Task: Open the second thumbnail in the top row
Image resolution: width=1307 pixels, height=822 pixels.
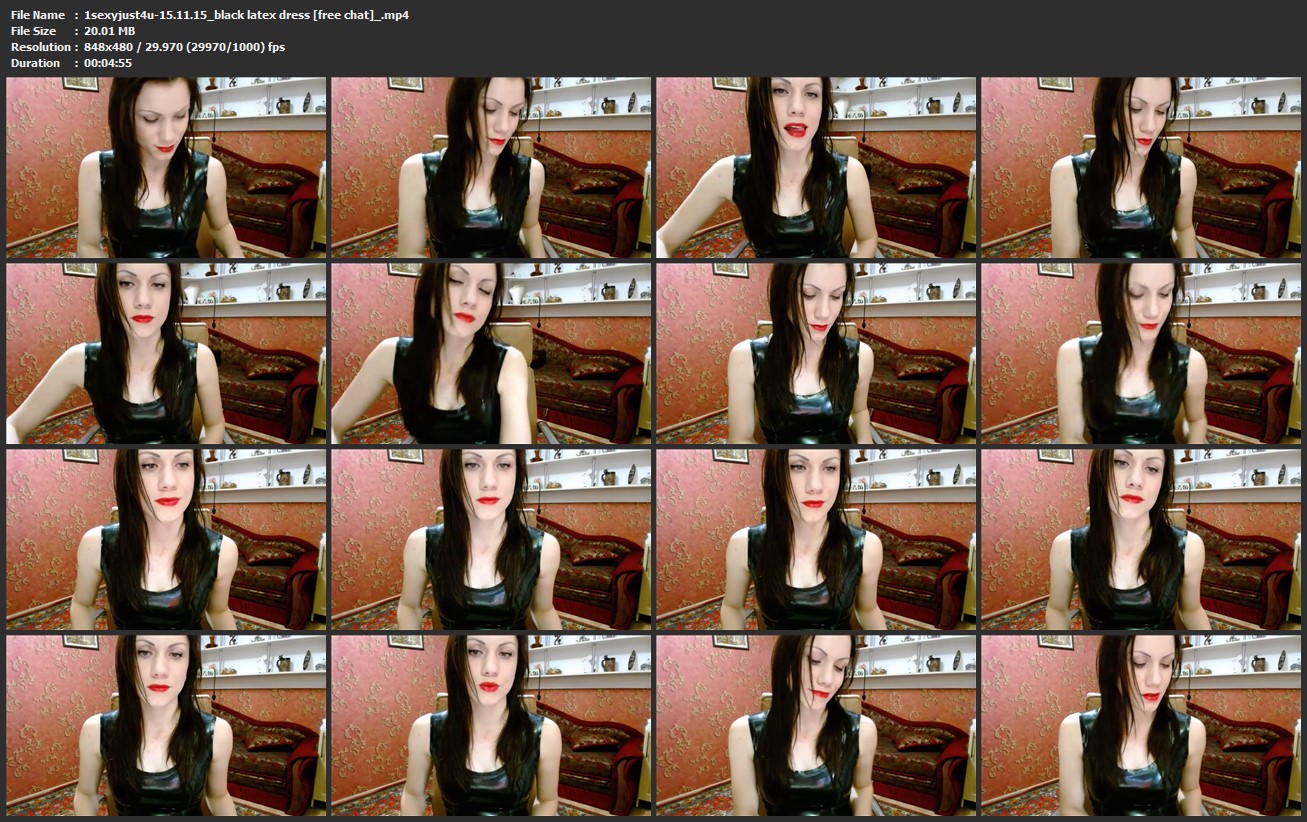Action: tap(491, 168)
